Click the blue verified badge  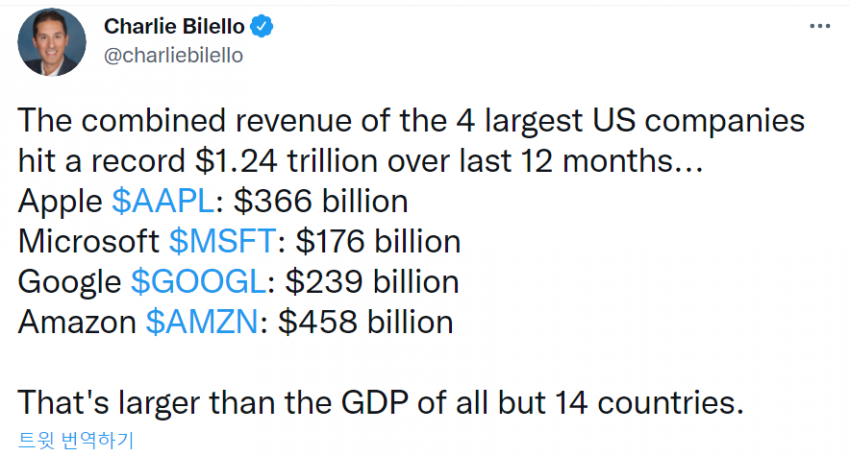262,27
